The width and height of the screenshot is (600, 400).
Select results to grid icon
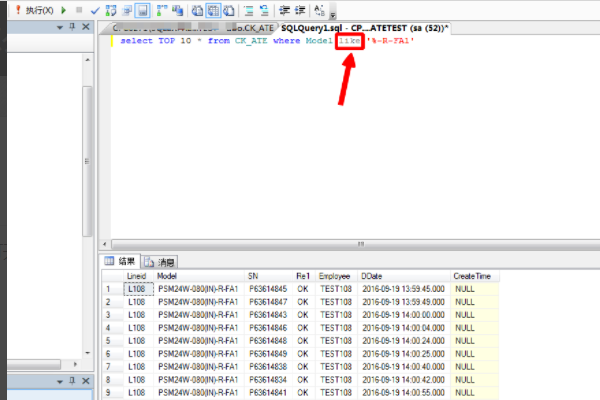point(213,11)
